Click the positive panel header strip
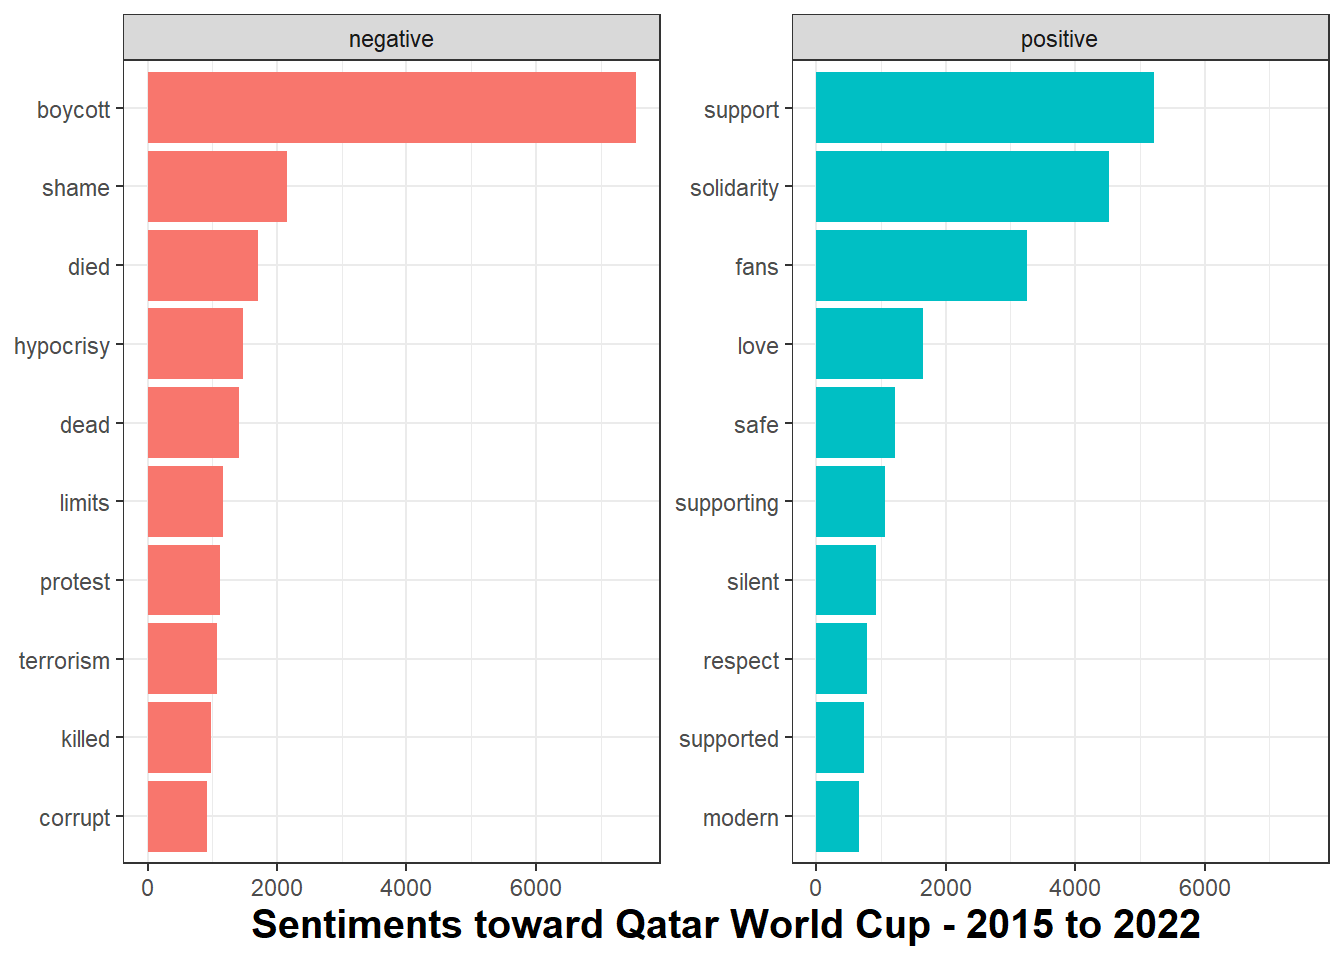 pyautogui.click(x=1059, y=39)
